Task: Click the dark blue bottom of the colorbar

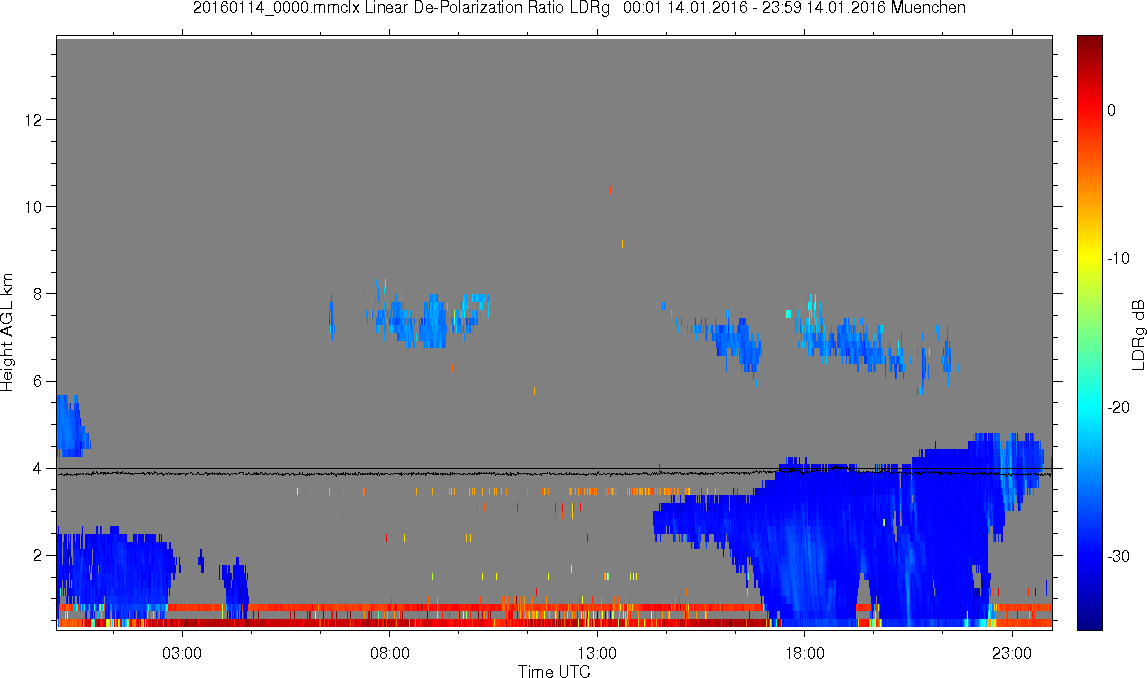Action: click(x=1090, y=620)
